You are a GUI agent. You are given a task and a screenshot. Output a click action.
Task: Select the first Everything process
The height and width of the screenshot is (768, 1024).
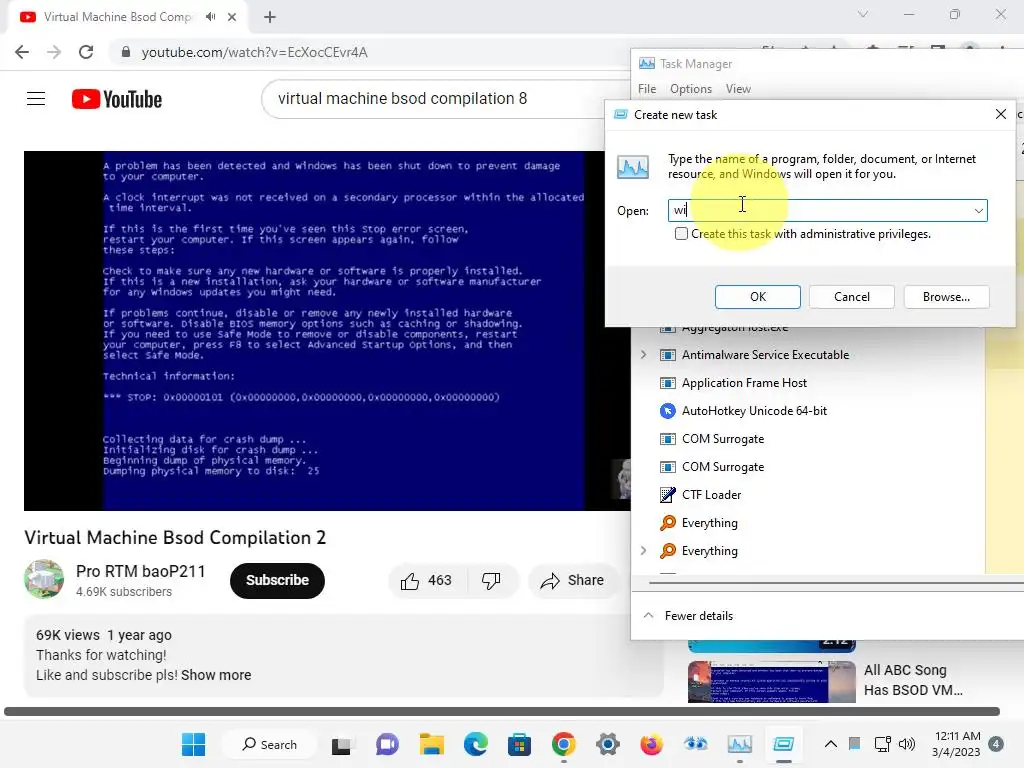click(810, 523)
